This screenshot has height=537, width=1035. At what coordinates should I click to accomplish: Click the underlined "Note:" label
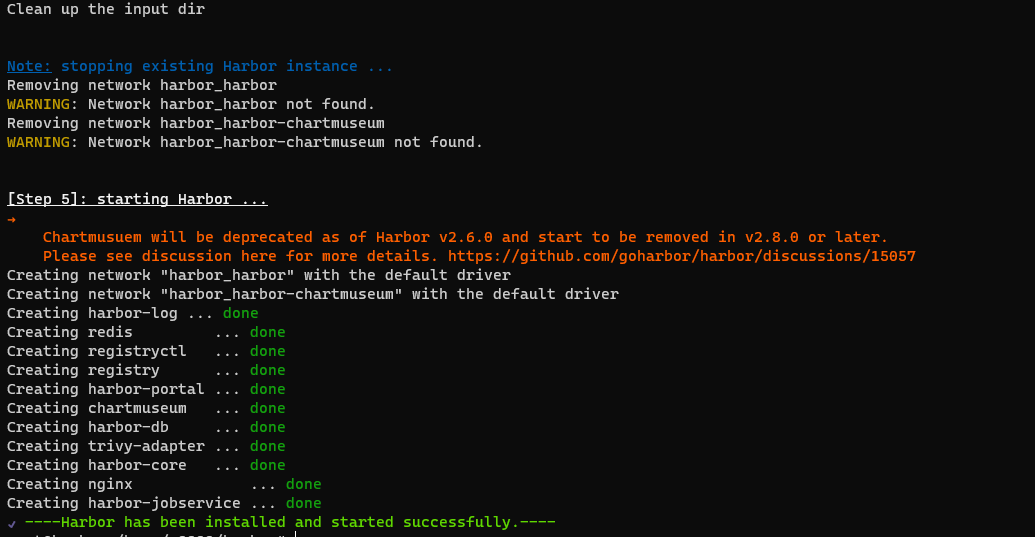[28, 66]
